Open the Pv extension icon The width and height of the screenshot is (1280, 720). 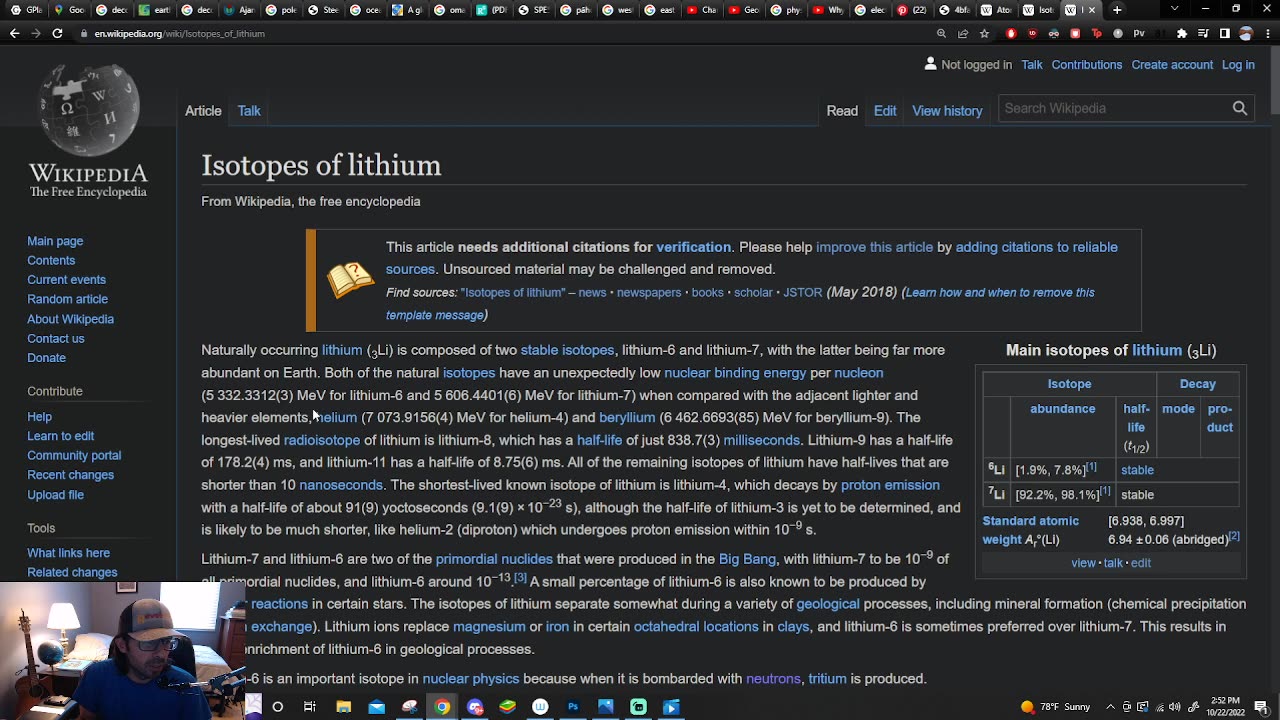coord(1138,33)
